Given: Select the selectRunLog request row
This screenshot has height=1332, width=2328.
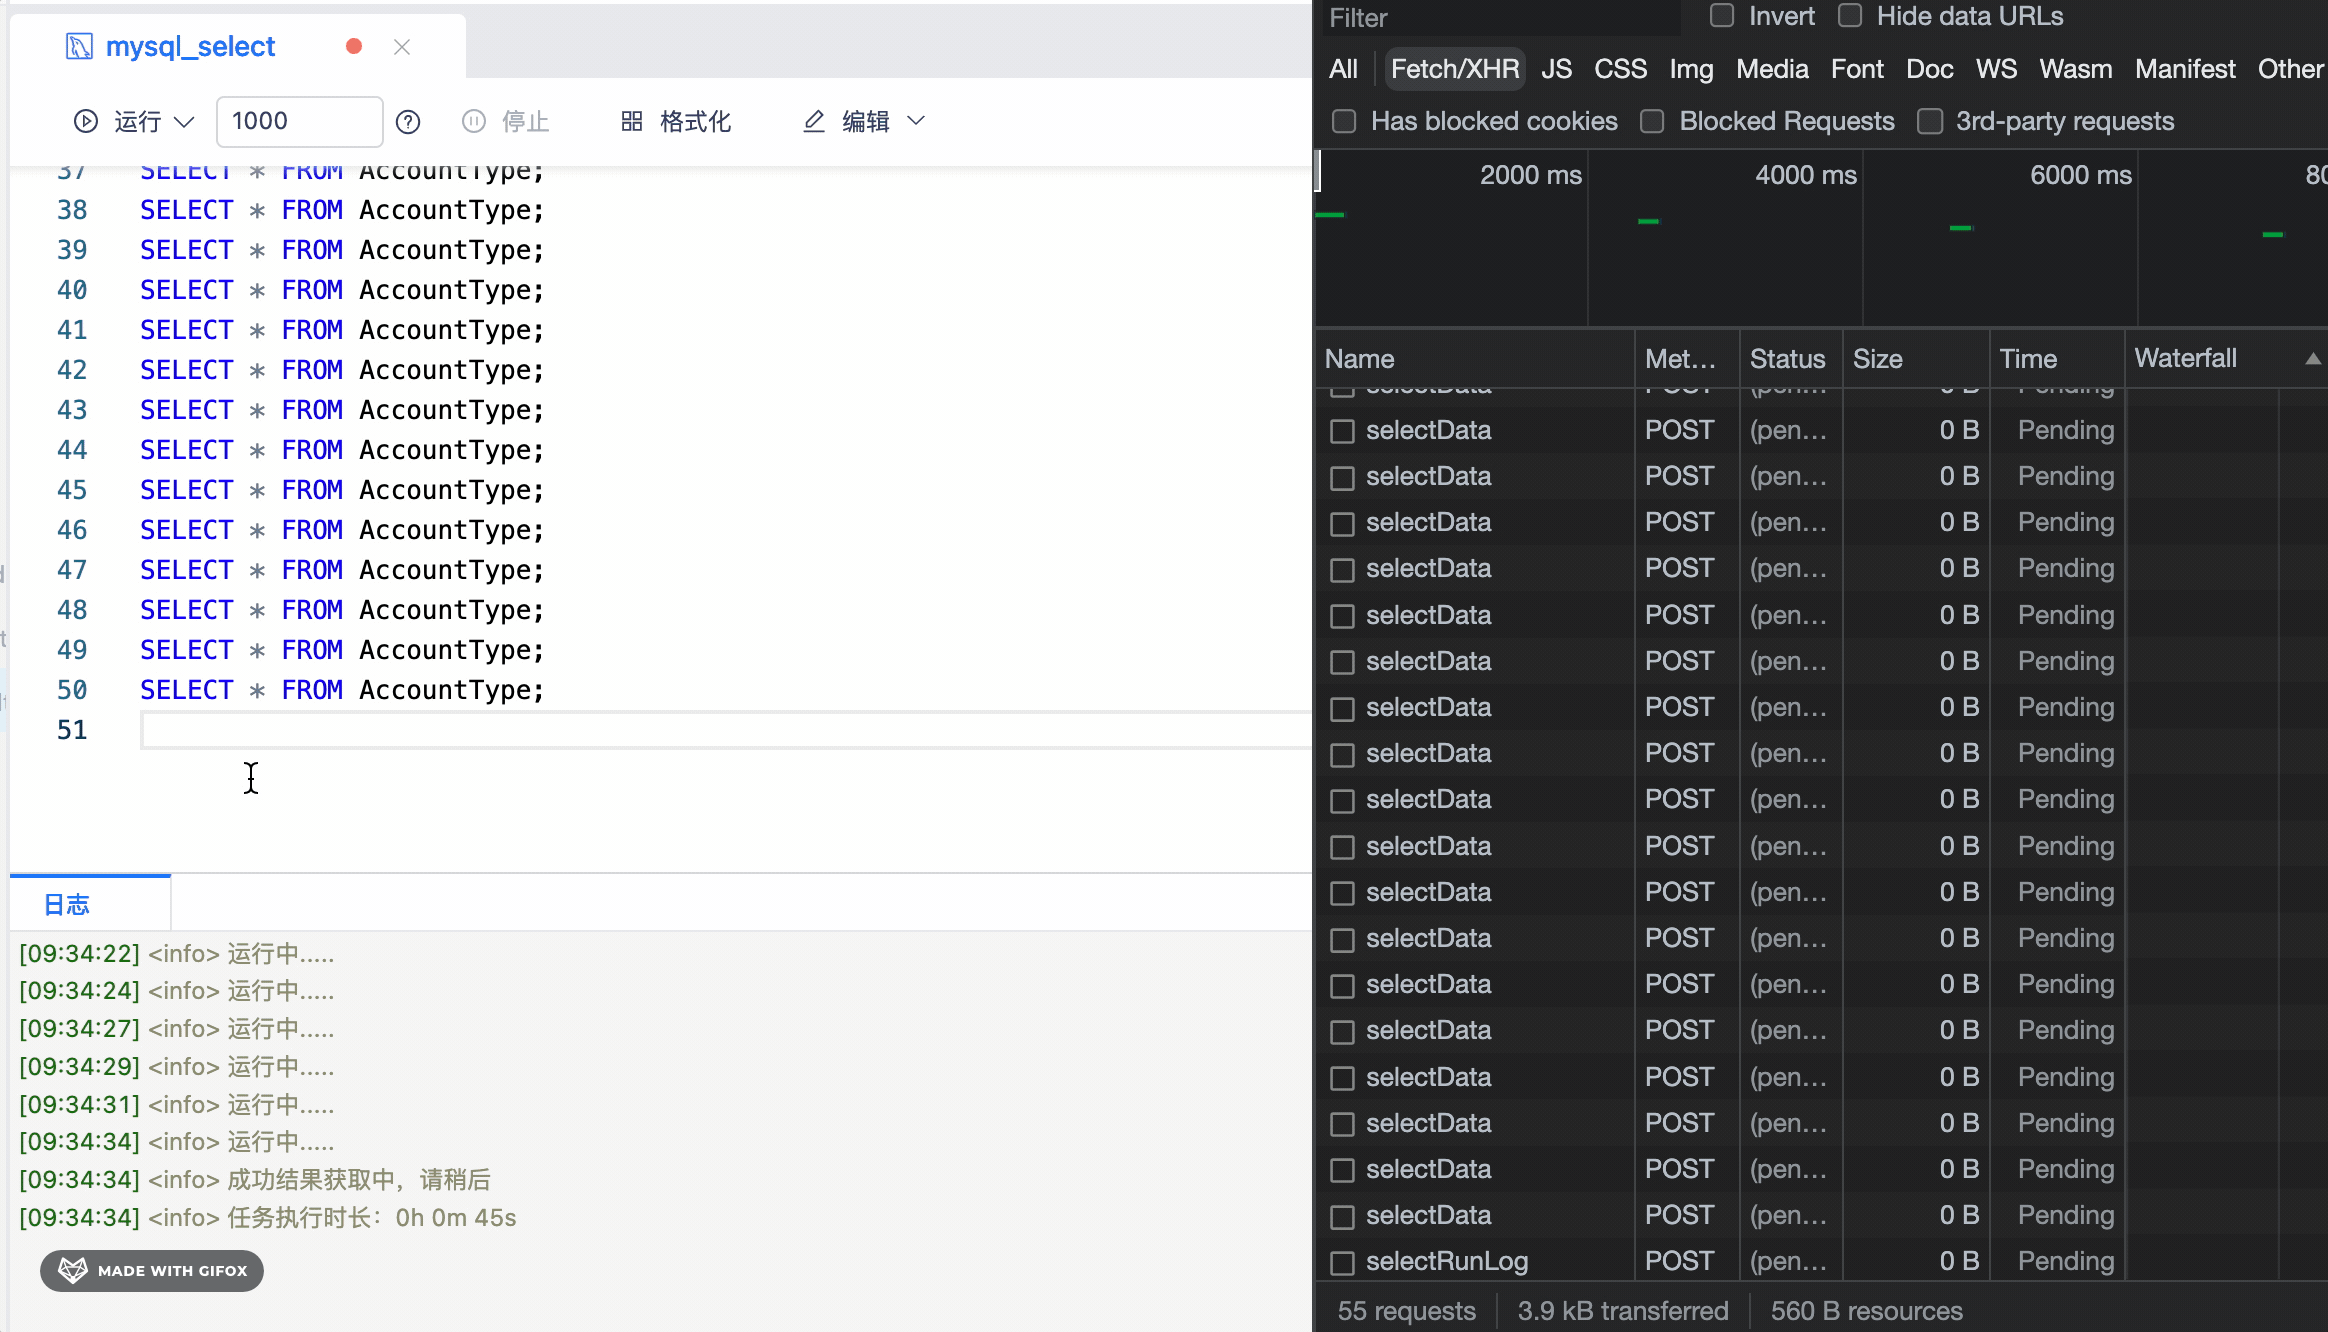Looking at the screenshot, I should tap(1446, 1261).
